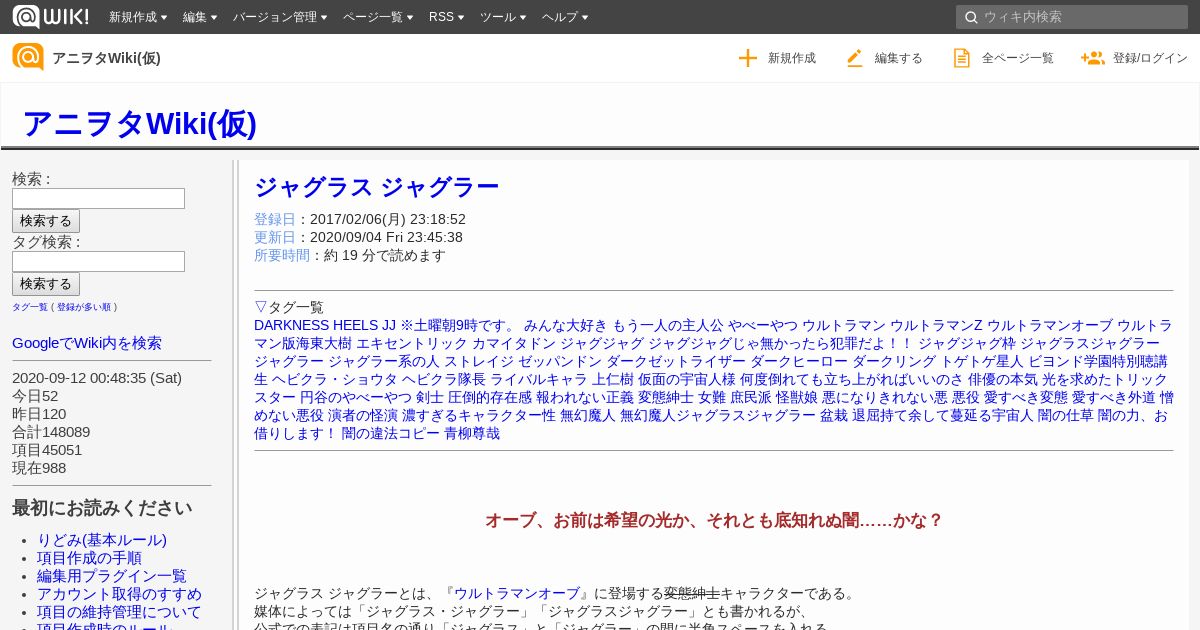The height and width of the screenshot is (630, 1200).
Task: Click the アニヲタWiki(仮) site name in header
Action: tap(106, 58)
